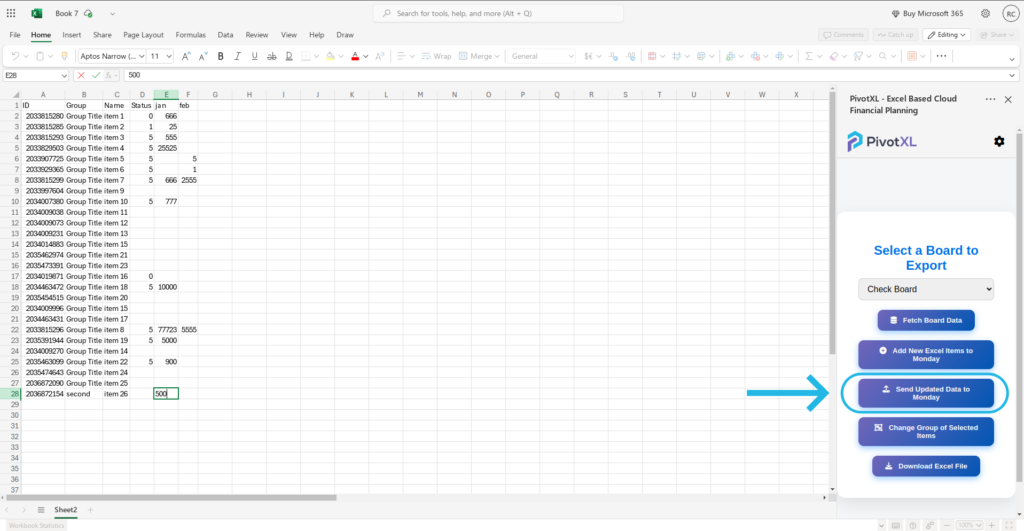Cancel the formula entry with red X

(81, 75)
